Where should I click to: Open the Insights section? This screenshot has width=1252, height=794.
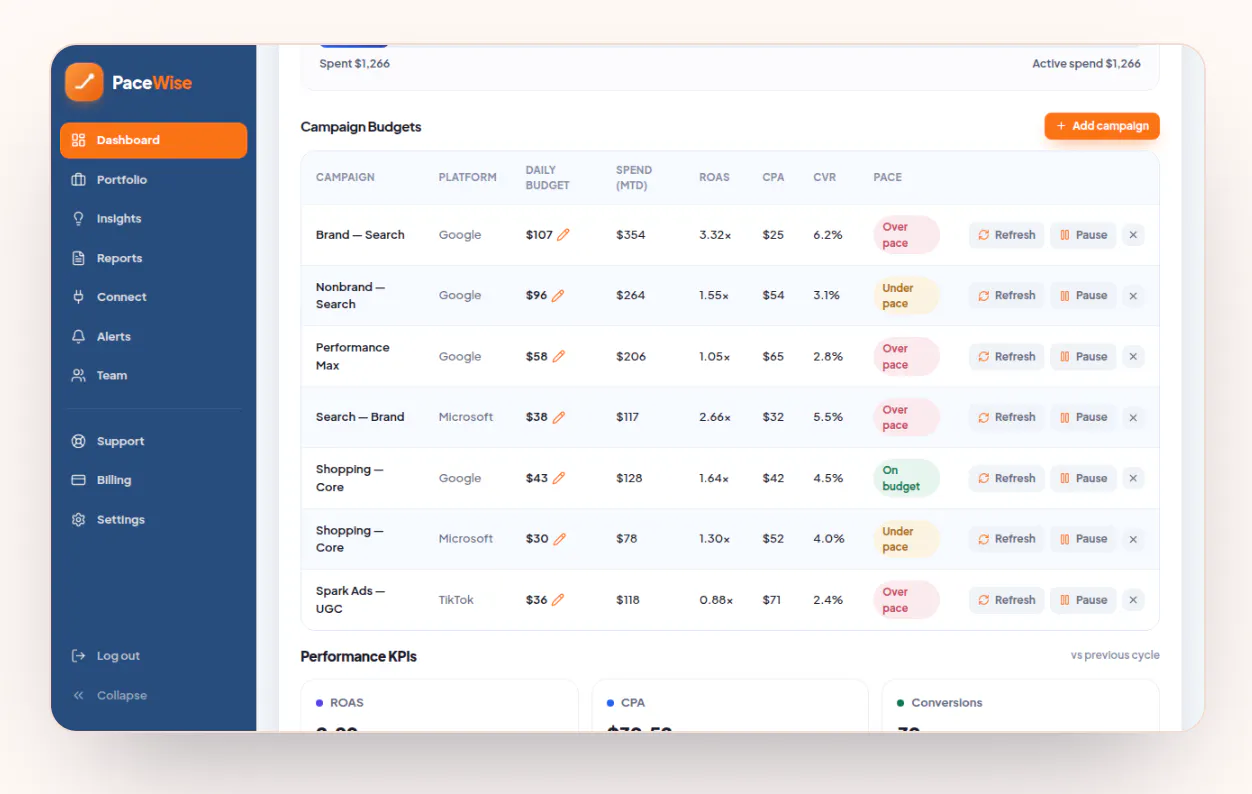click(x=153, y=219)
